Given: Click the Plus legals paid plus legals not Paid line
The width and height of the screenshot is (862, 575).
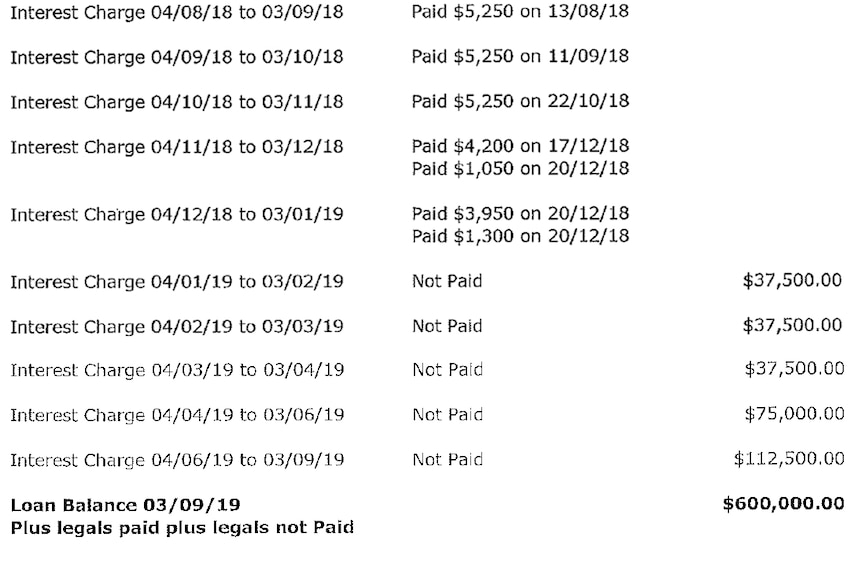Looking at the screenshot, I should click(x=182, y=528).
